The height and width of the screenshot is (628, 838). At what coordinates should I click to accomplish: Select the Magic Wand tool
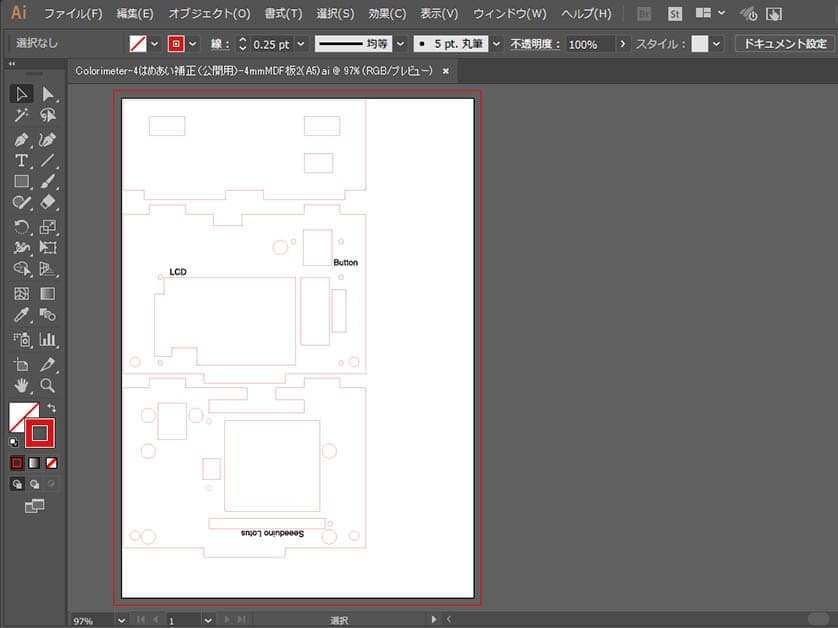pyautogui.click(x=21, y=116)
